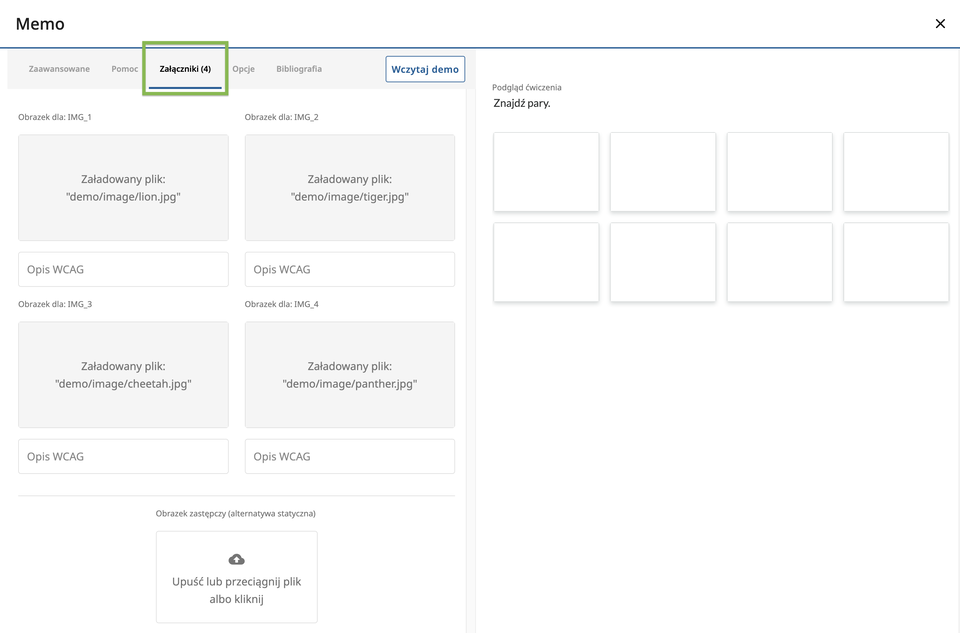Image resolution: width=960 pixels, height=633 pixels.
Task: Click the loaded lion.jpg file area
Action: tap(123, 188)
